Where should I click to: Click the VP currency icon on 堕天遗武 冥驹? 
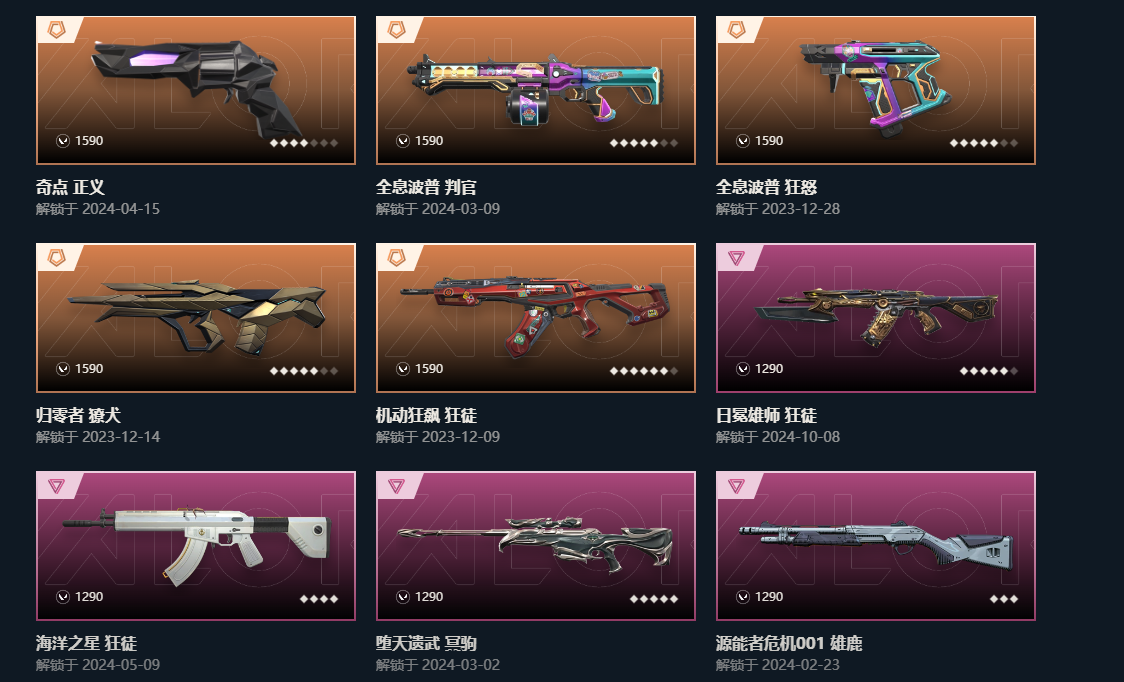[403, 597]
